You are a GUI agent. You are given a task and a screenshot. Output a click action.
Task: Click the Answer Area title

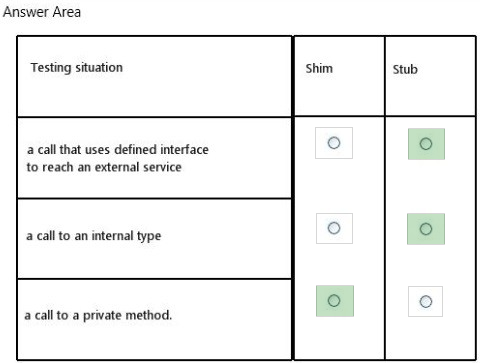[x=42, y=12]
